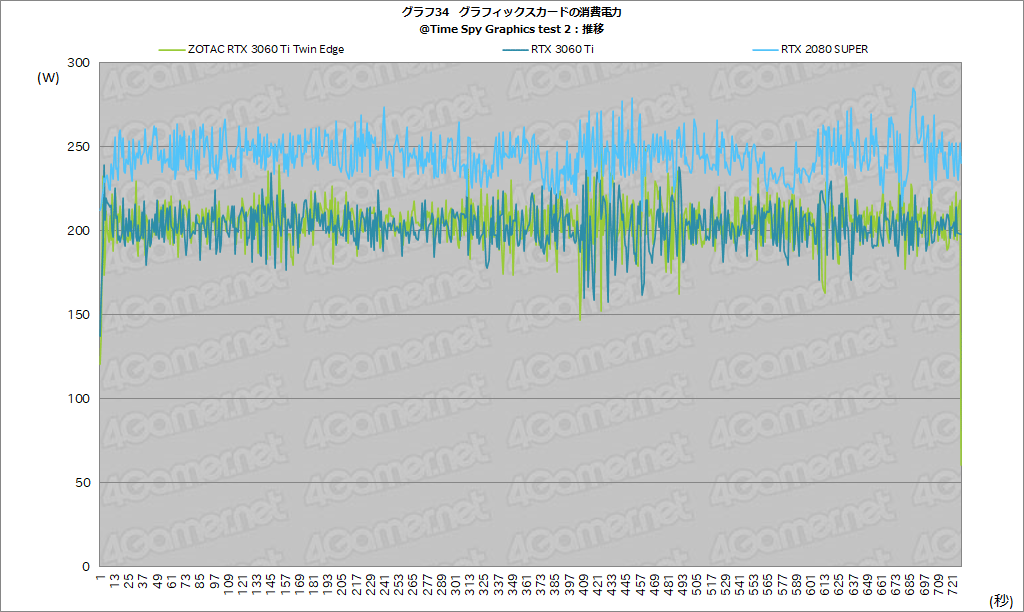The height and width of the screenshot is (612, 1024).
Task: Click the y-axis value '0'
Action: click(86, 567)
